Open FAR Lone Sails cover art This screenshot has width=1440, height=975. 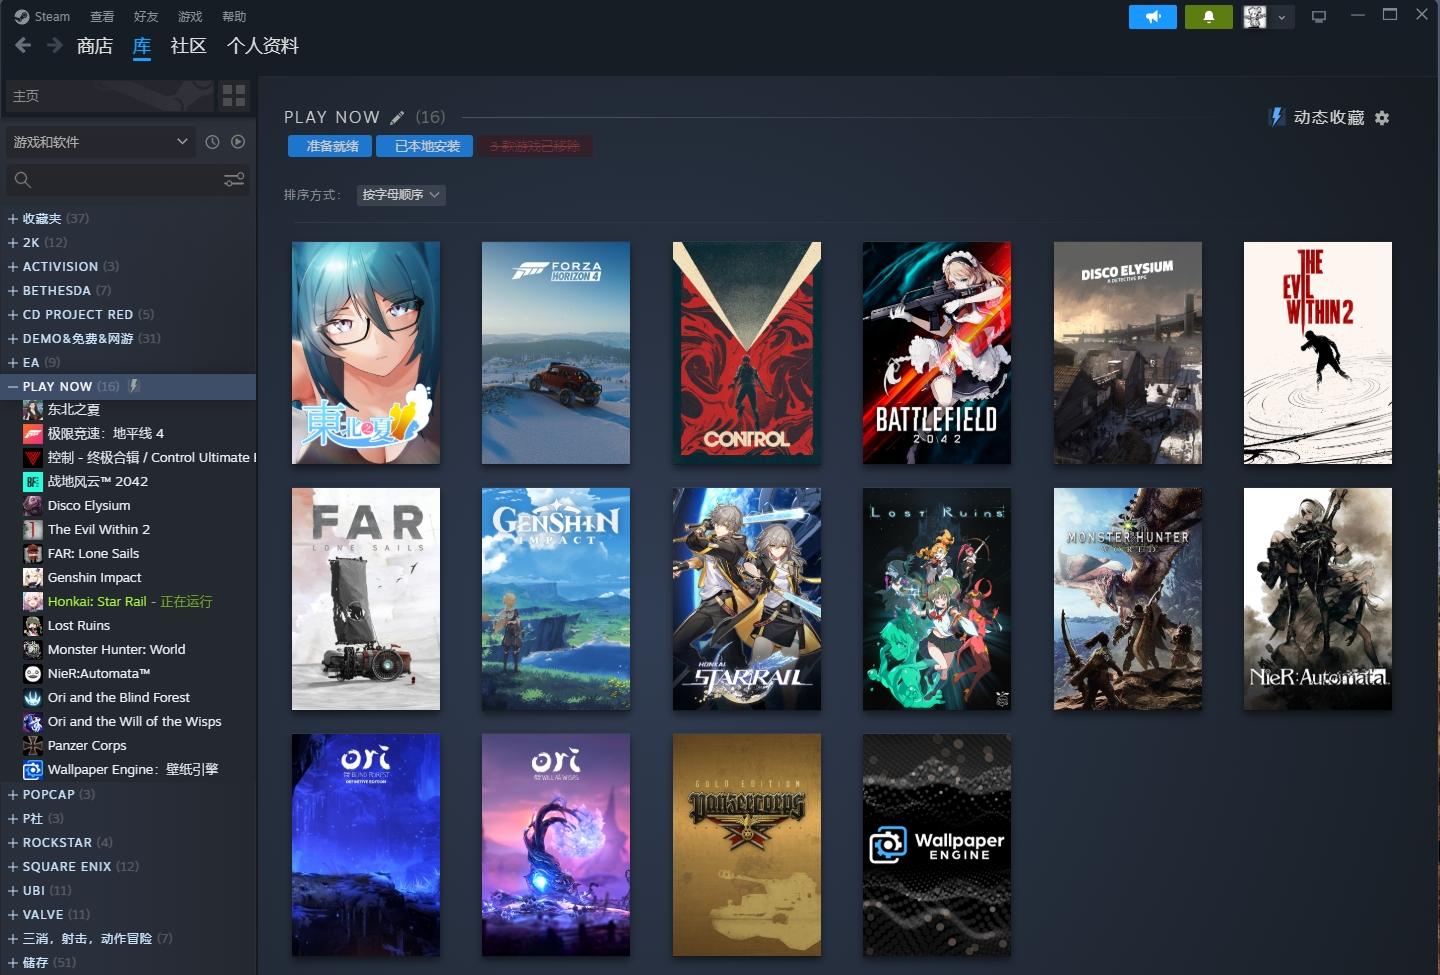(x=366, y=599)
